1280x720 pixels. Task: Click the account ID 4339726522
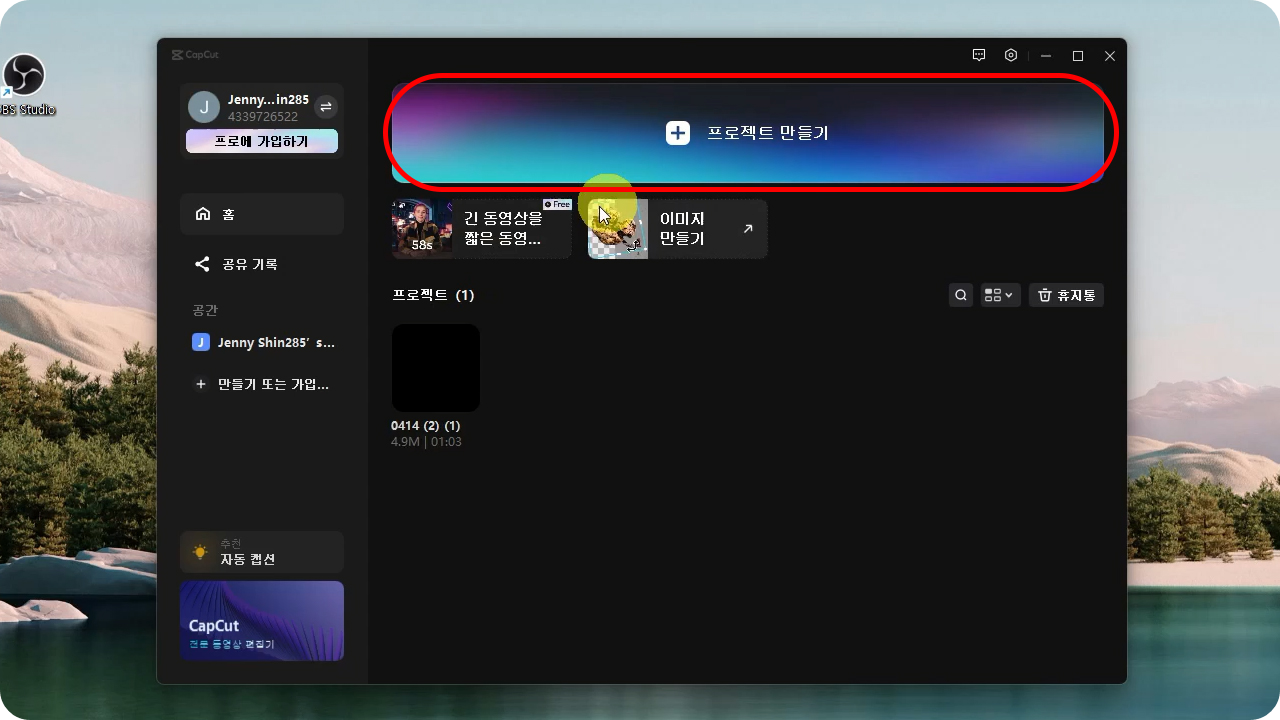tap(263, 117)
